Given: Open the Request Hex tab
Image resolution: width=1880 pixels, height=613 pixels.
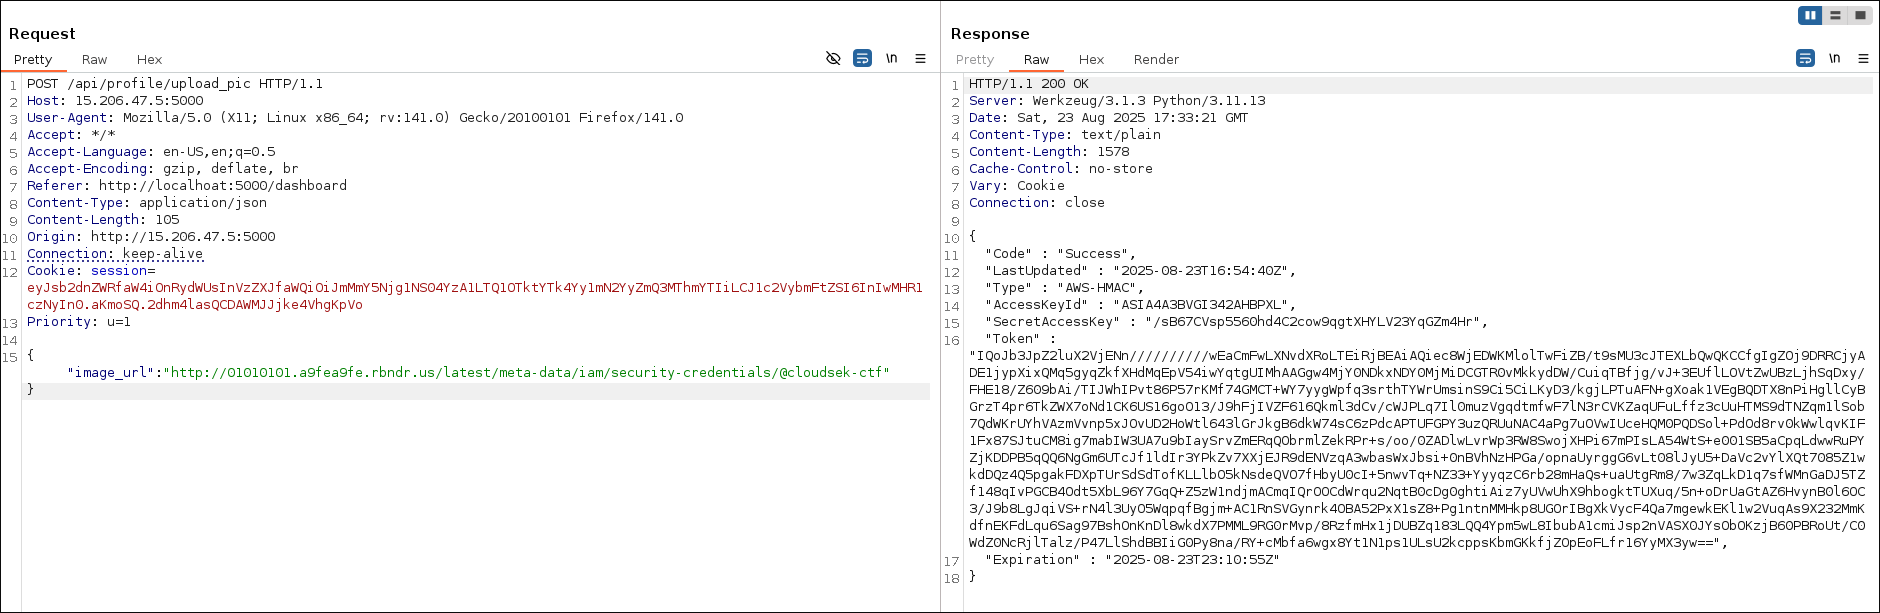Looking at the screenshot, I should pos(149,60).
